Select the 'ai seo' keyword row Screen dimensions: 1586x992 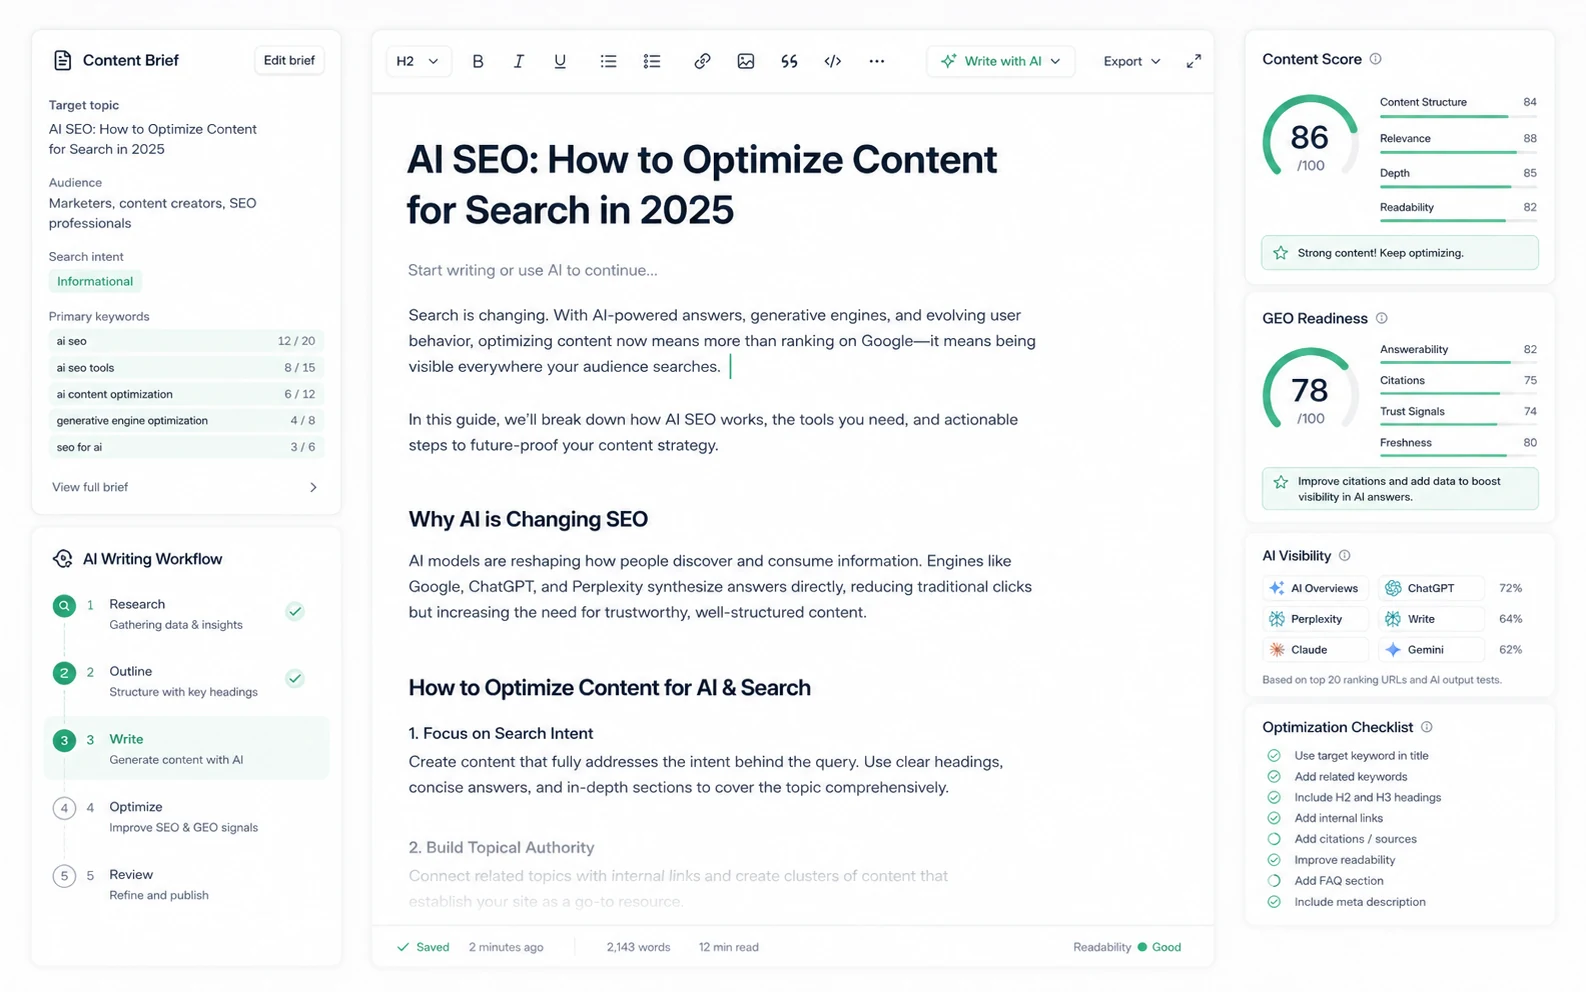[x=186, y=341]
